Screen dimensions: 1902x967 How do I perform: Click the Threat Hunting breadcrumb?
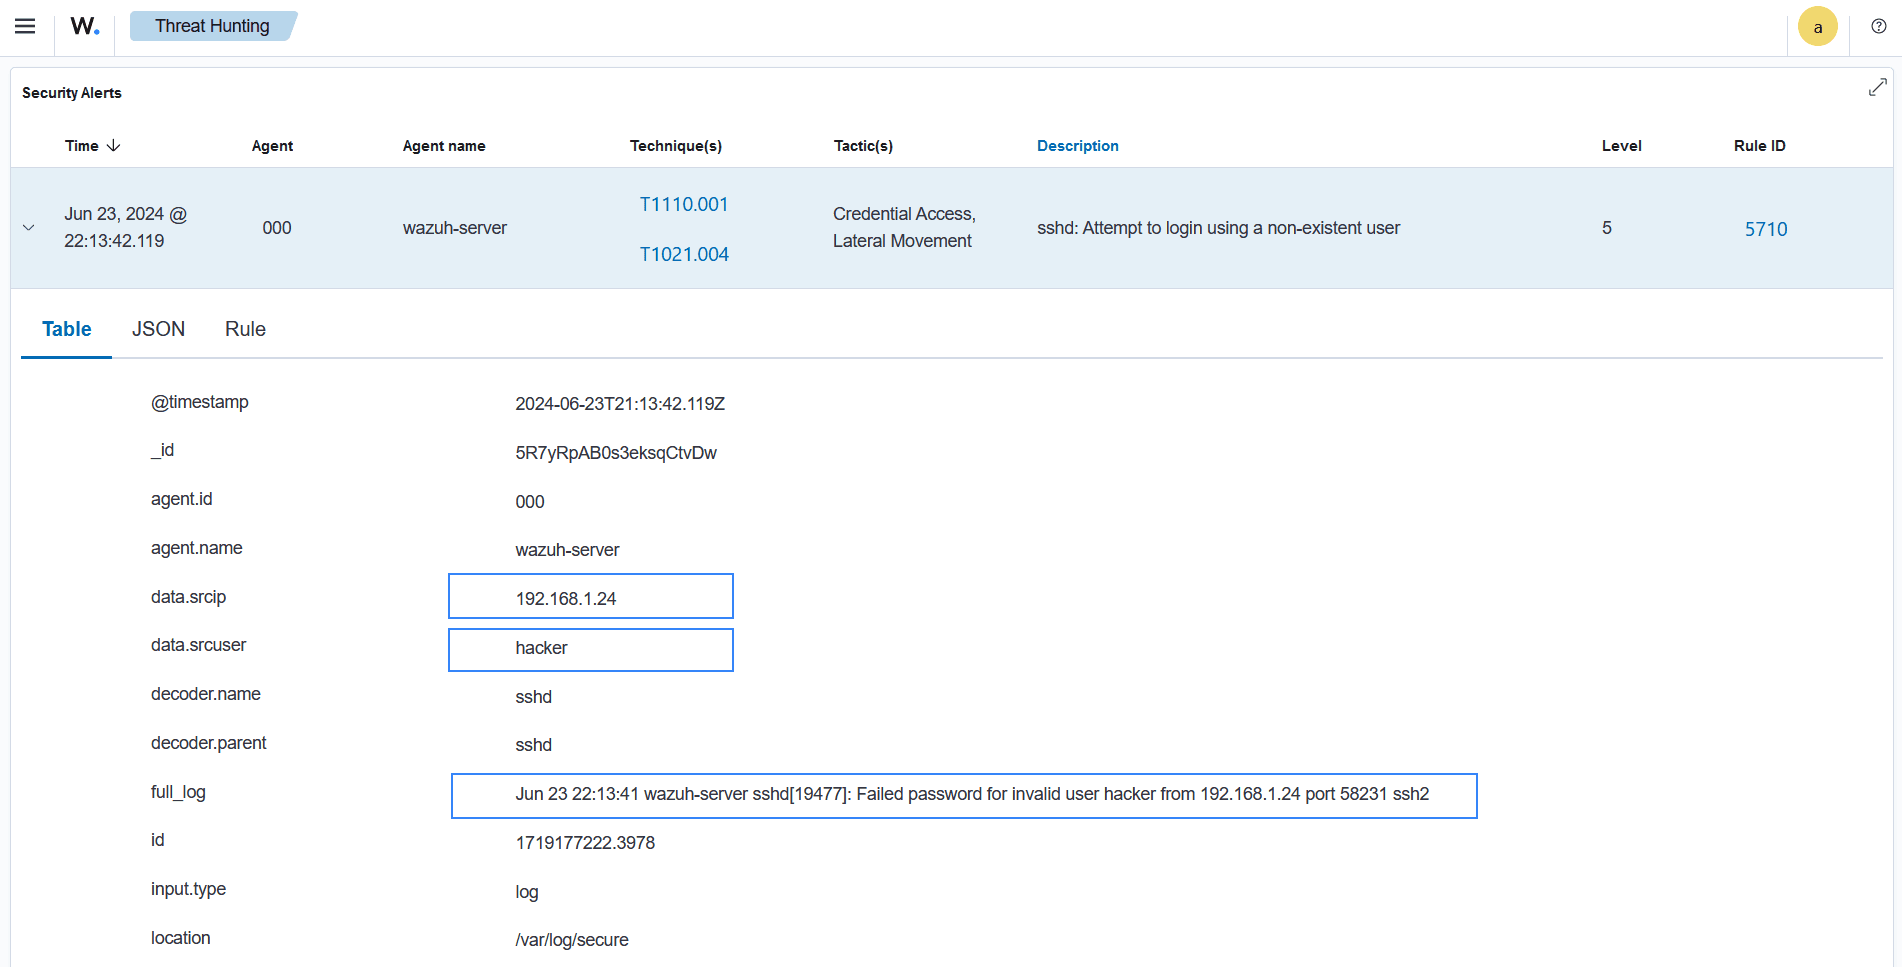[x=212, y=26]
